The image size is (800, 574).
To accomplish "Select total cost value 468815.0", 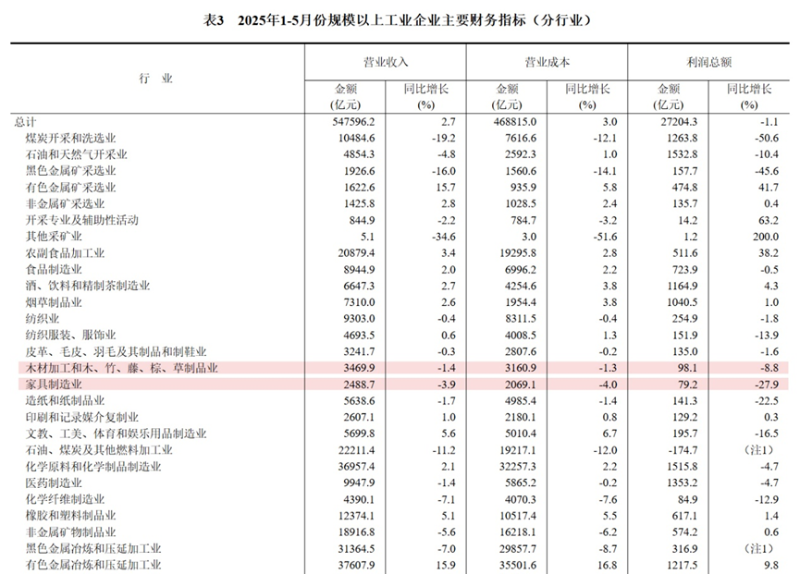I will click(x=515, y=122).
